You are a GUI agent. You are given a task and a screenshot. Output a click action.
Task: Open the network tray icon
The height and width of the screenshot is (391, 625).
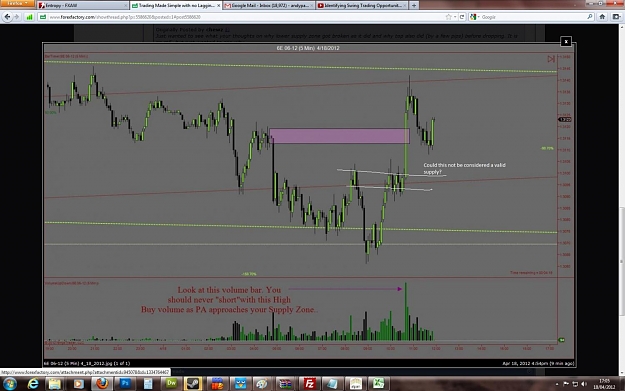tap(575, 384)
